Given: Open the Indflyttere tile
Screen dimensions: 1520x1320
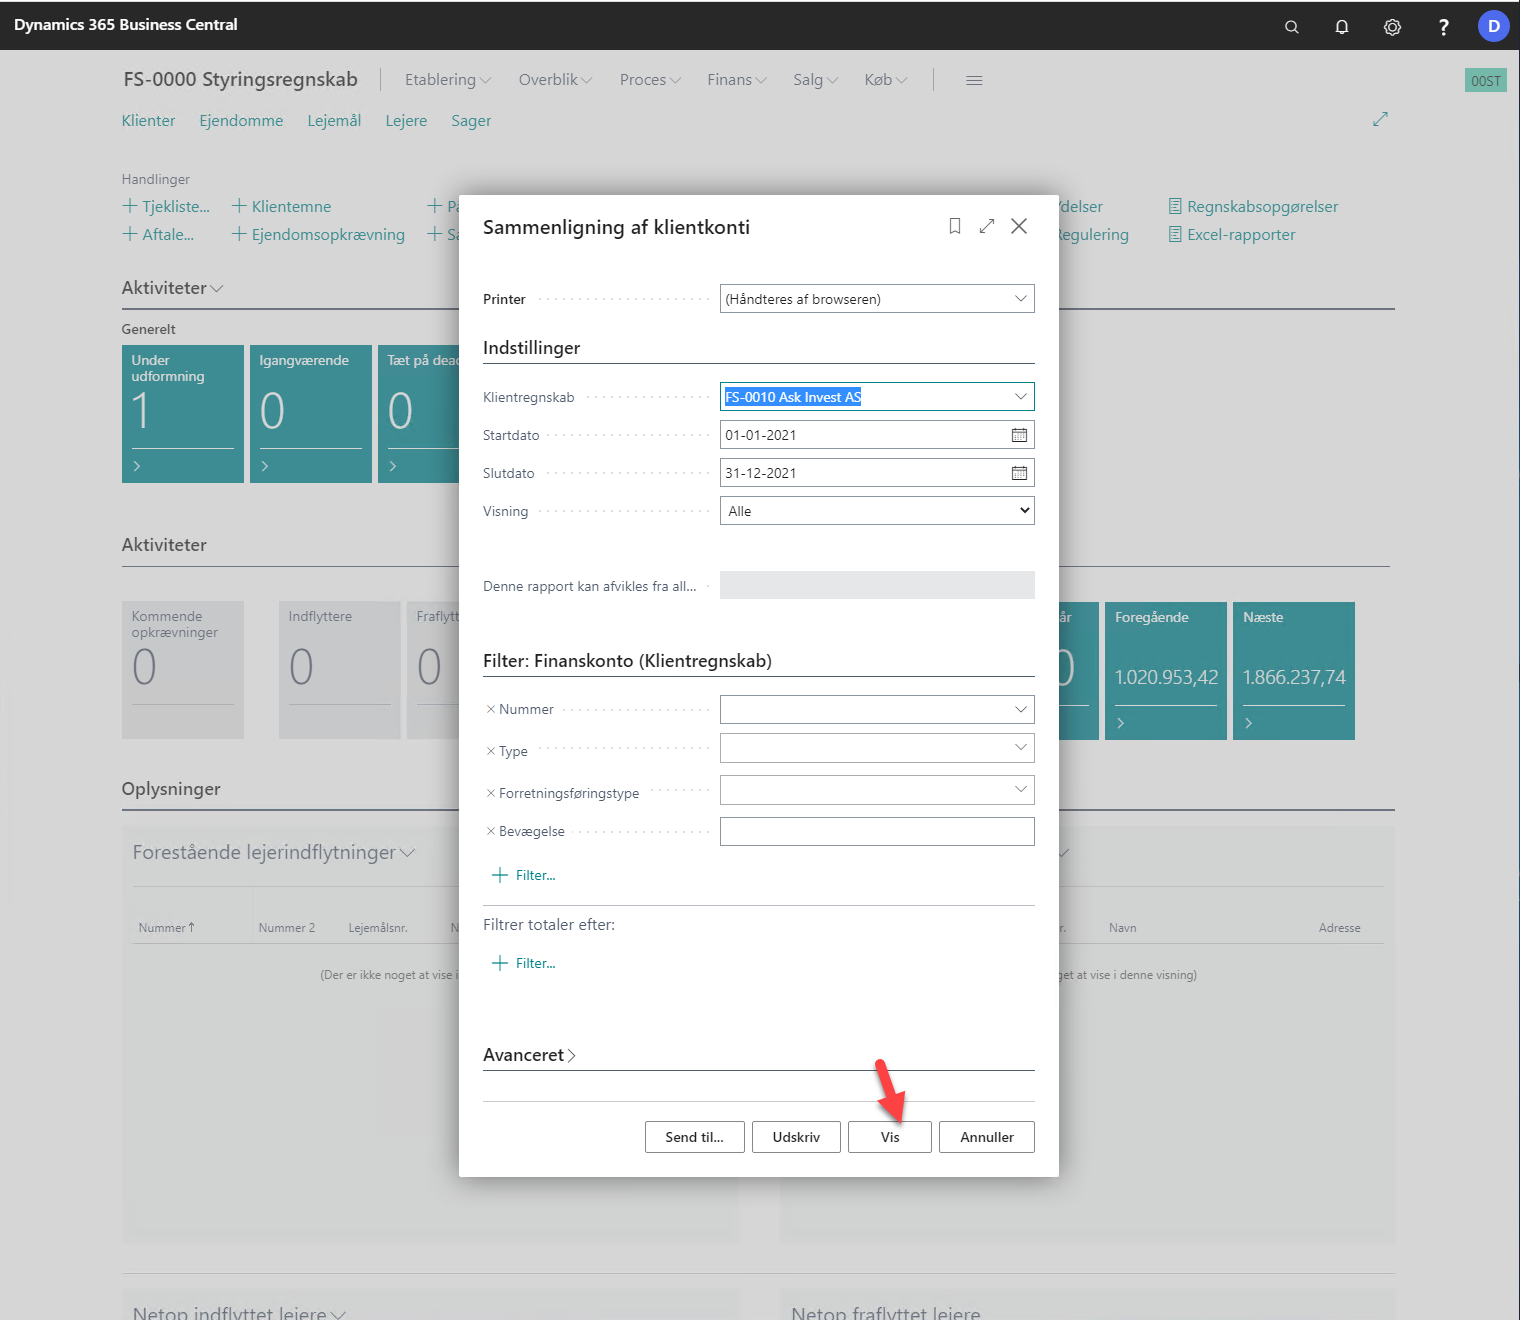Looking at the screenshot, I should click(x=340, y=670).
